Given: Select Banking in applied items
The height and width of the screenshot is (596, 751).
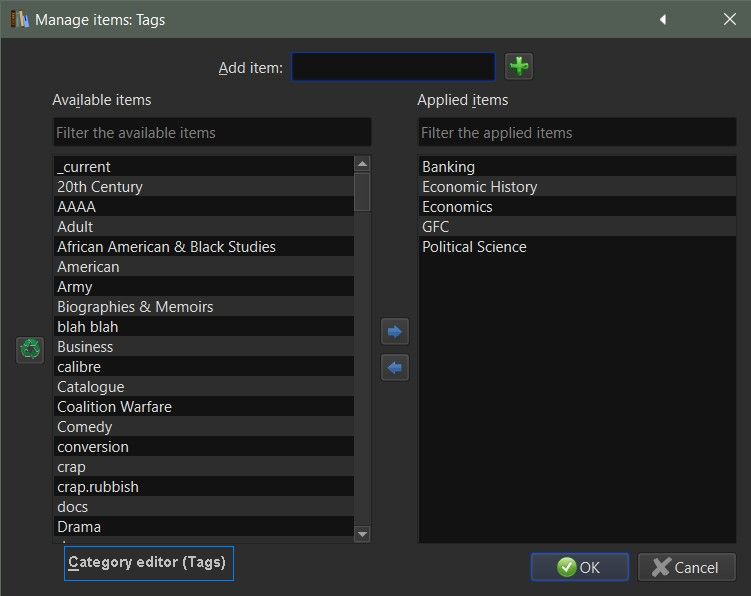Looking at the screenshot, I should coord(577,166).
